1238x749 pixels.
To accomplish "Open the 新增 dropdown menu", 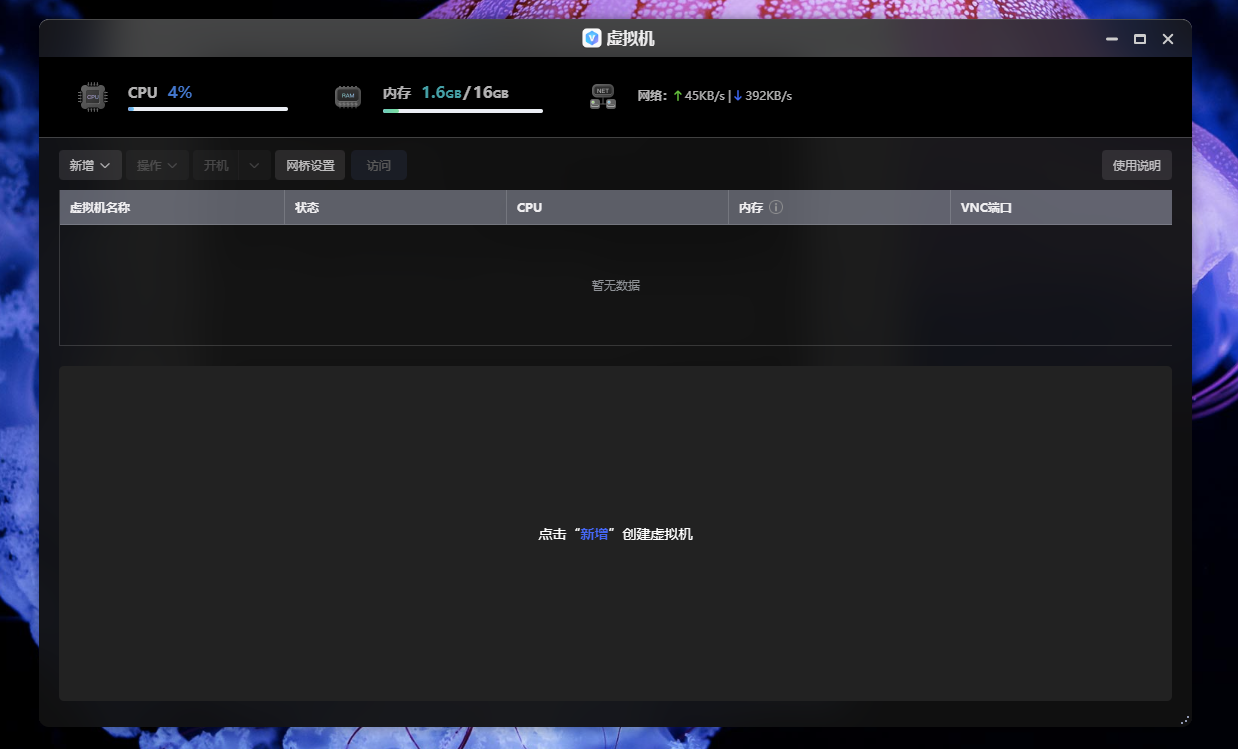I will (90, 165).
